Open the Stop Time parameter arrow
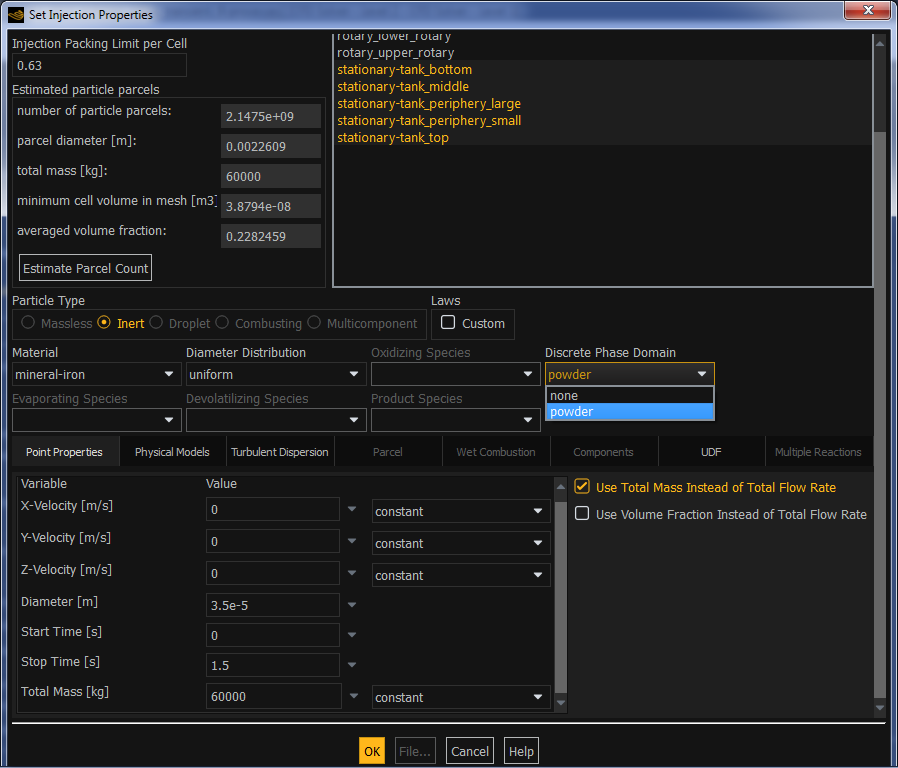Screen dimensions: 898x768 click(352, 664)
